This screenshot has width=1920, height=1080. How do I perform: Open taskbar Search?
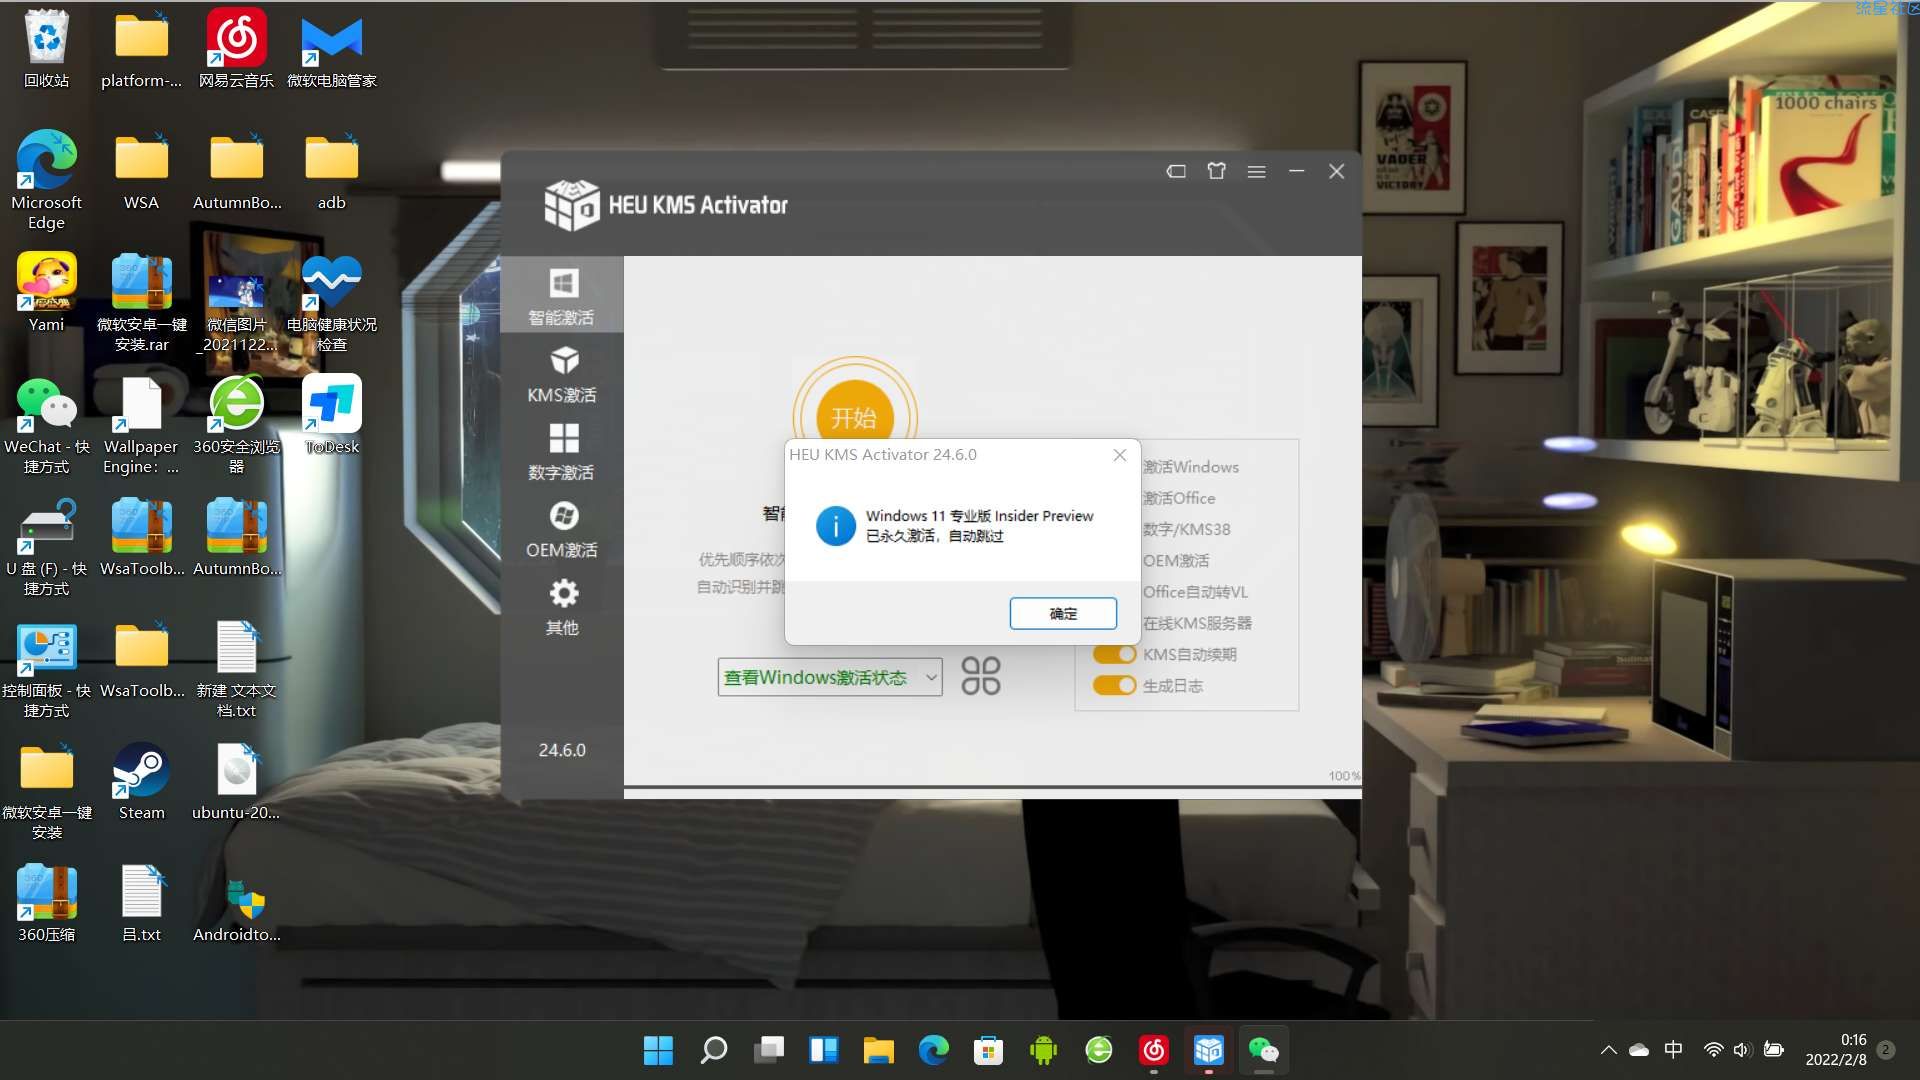click(713, 1050)
